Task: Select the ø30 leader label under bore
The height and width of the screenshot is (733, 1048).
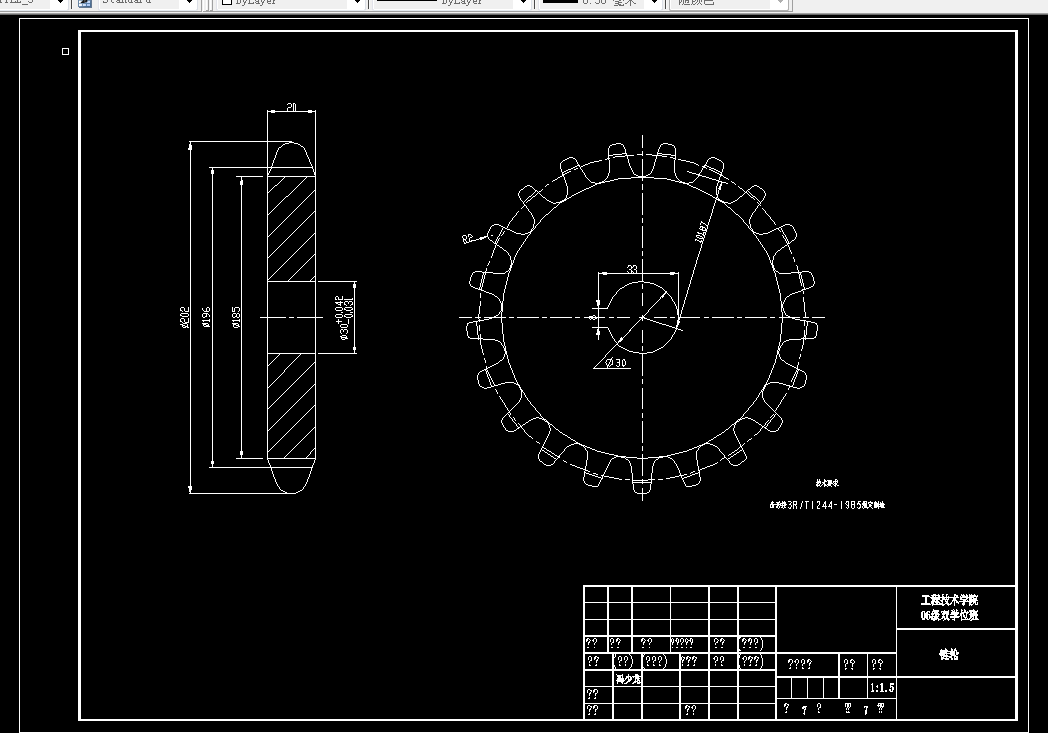Action: pos(616,363)
